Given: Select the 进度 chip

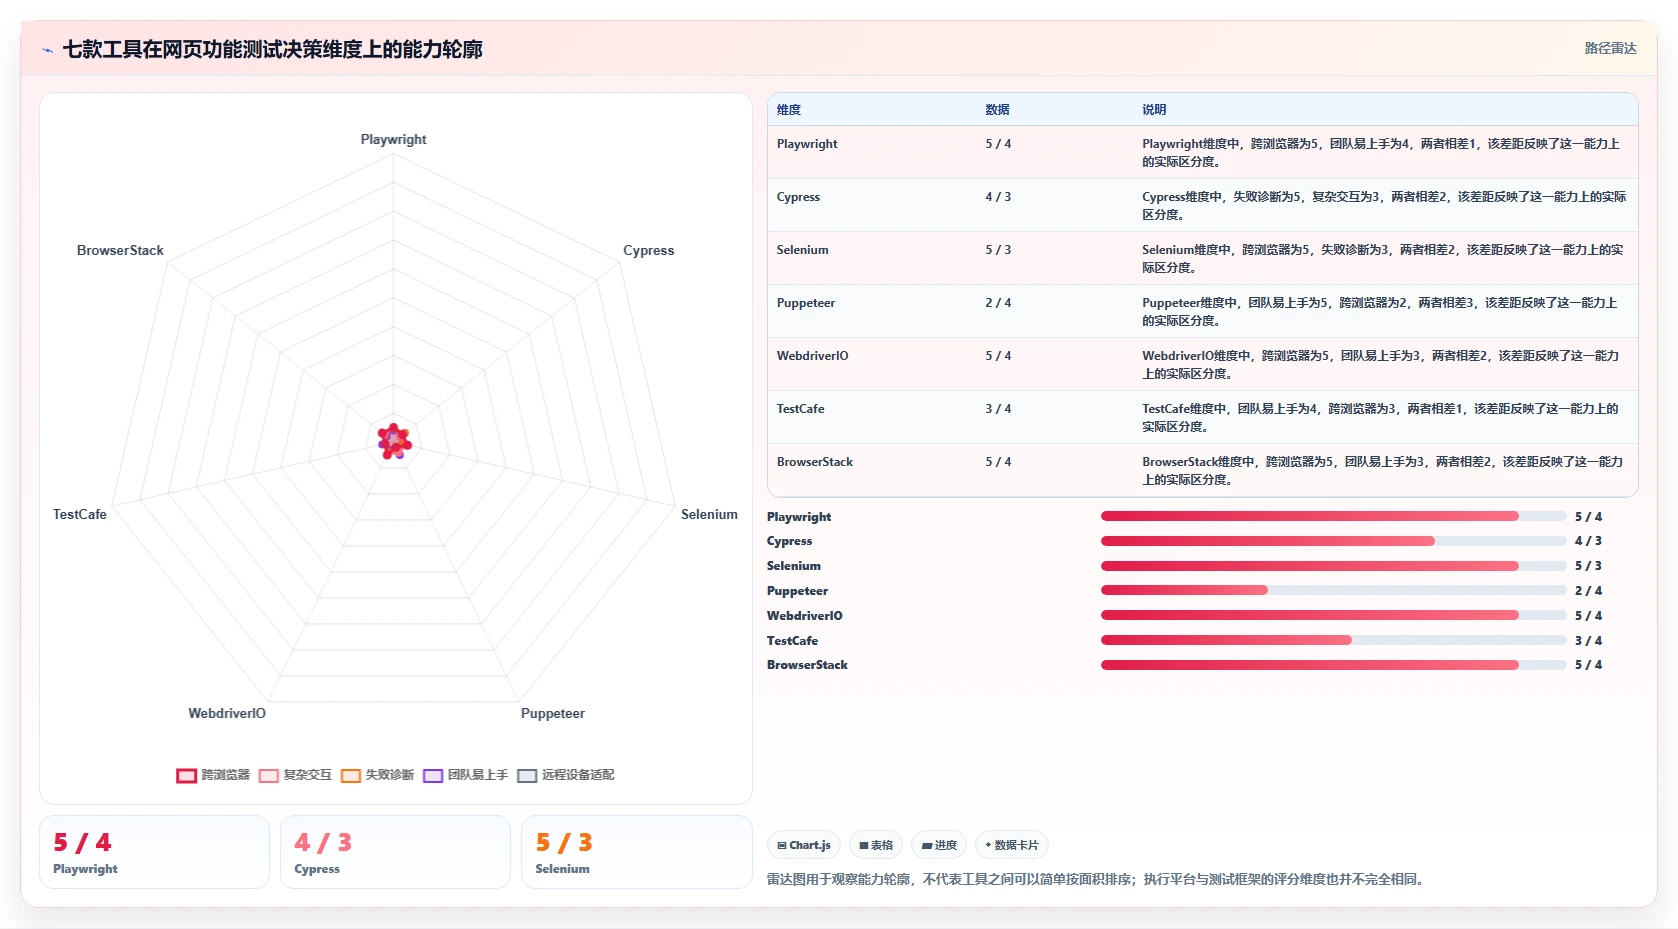Looking at the screenshot, I should pos(939,845).
